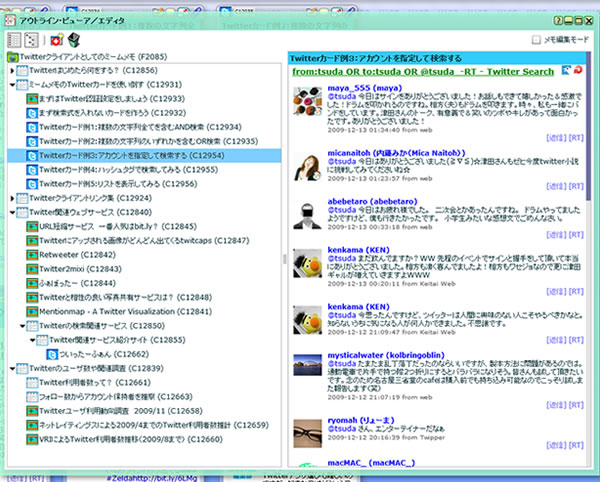Click the red camera toolbar icon
Image resolution: width=600 pixels, height=482 pixels.
[56, 41]
